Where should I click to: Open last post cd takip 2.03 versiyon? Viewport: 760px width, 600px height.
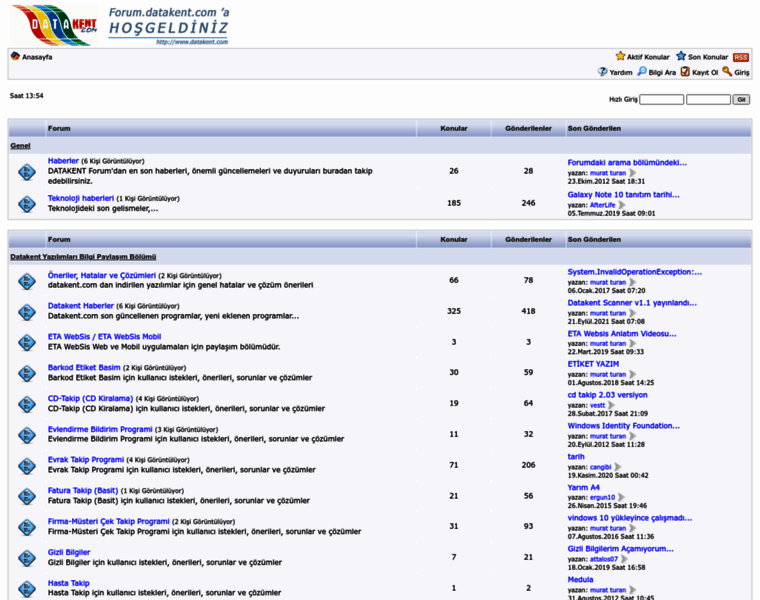pyautogui.click(x=607, y=395)
